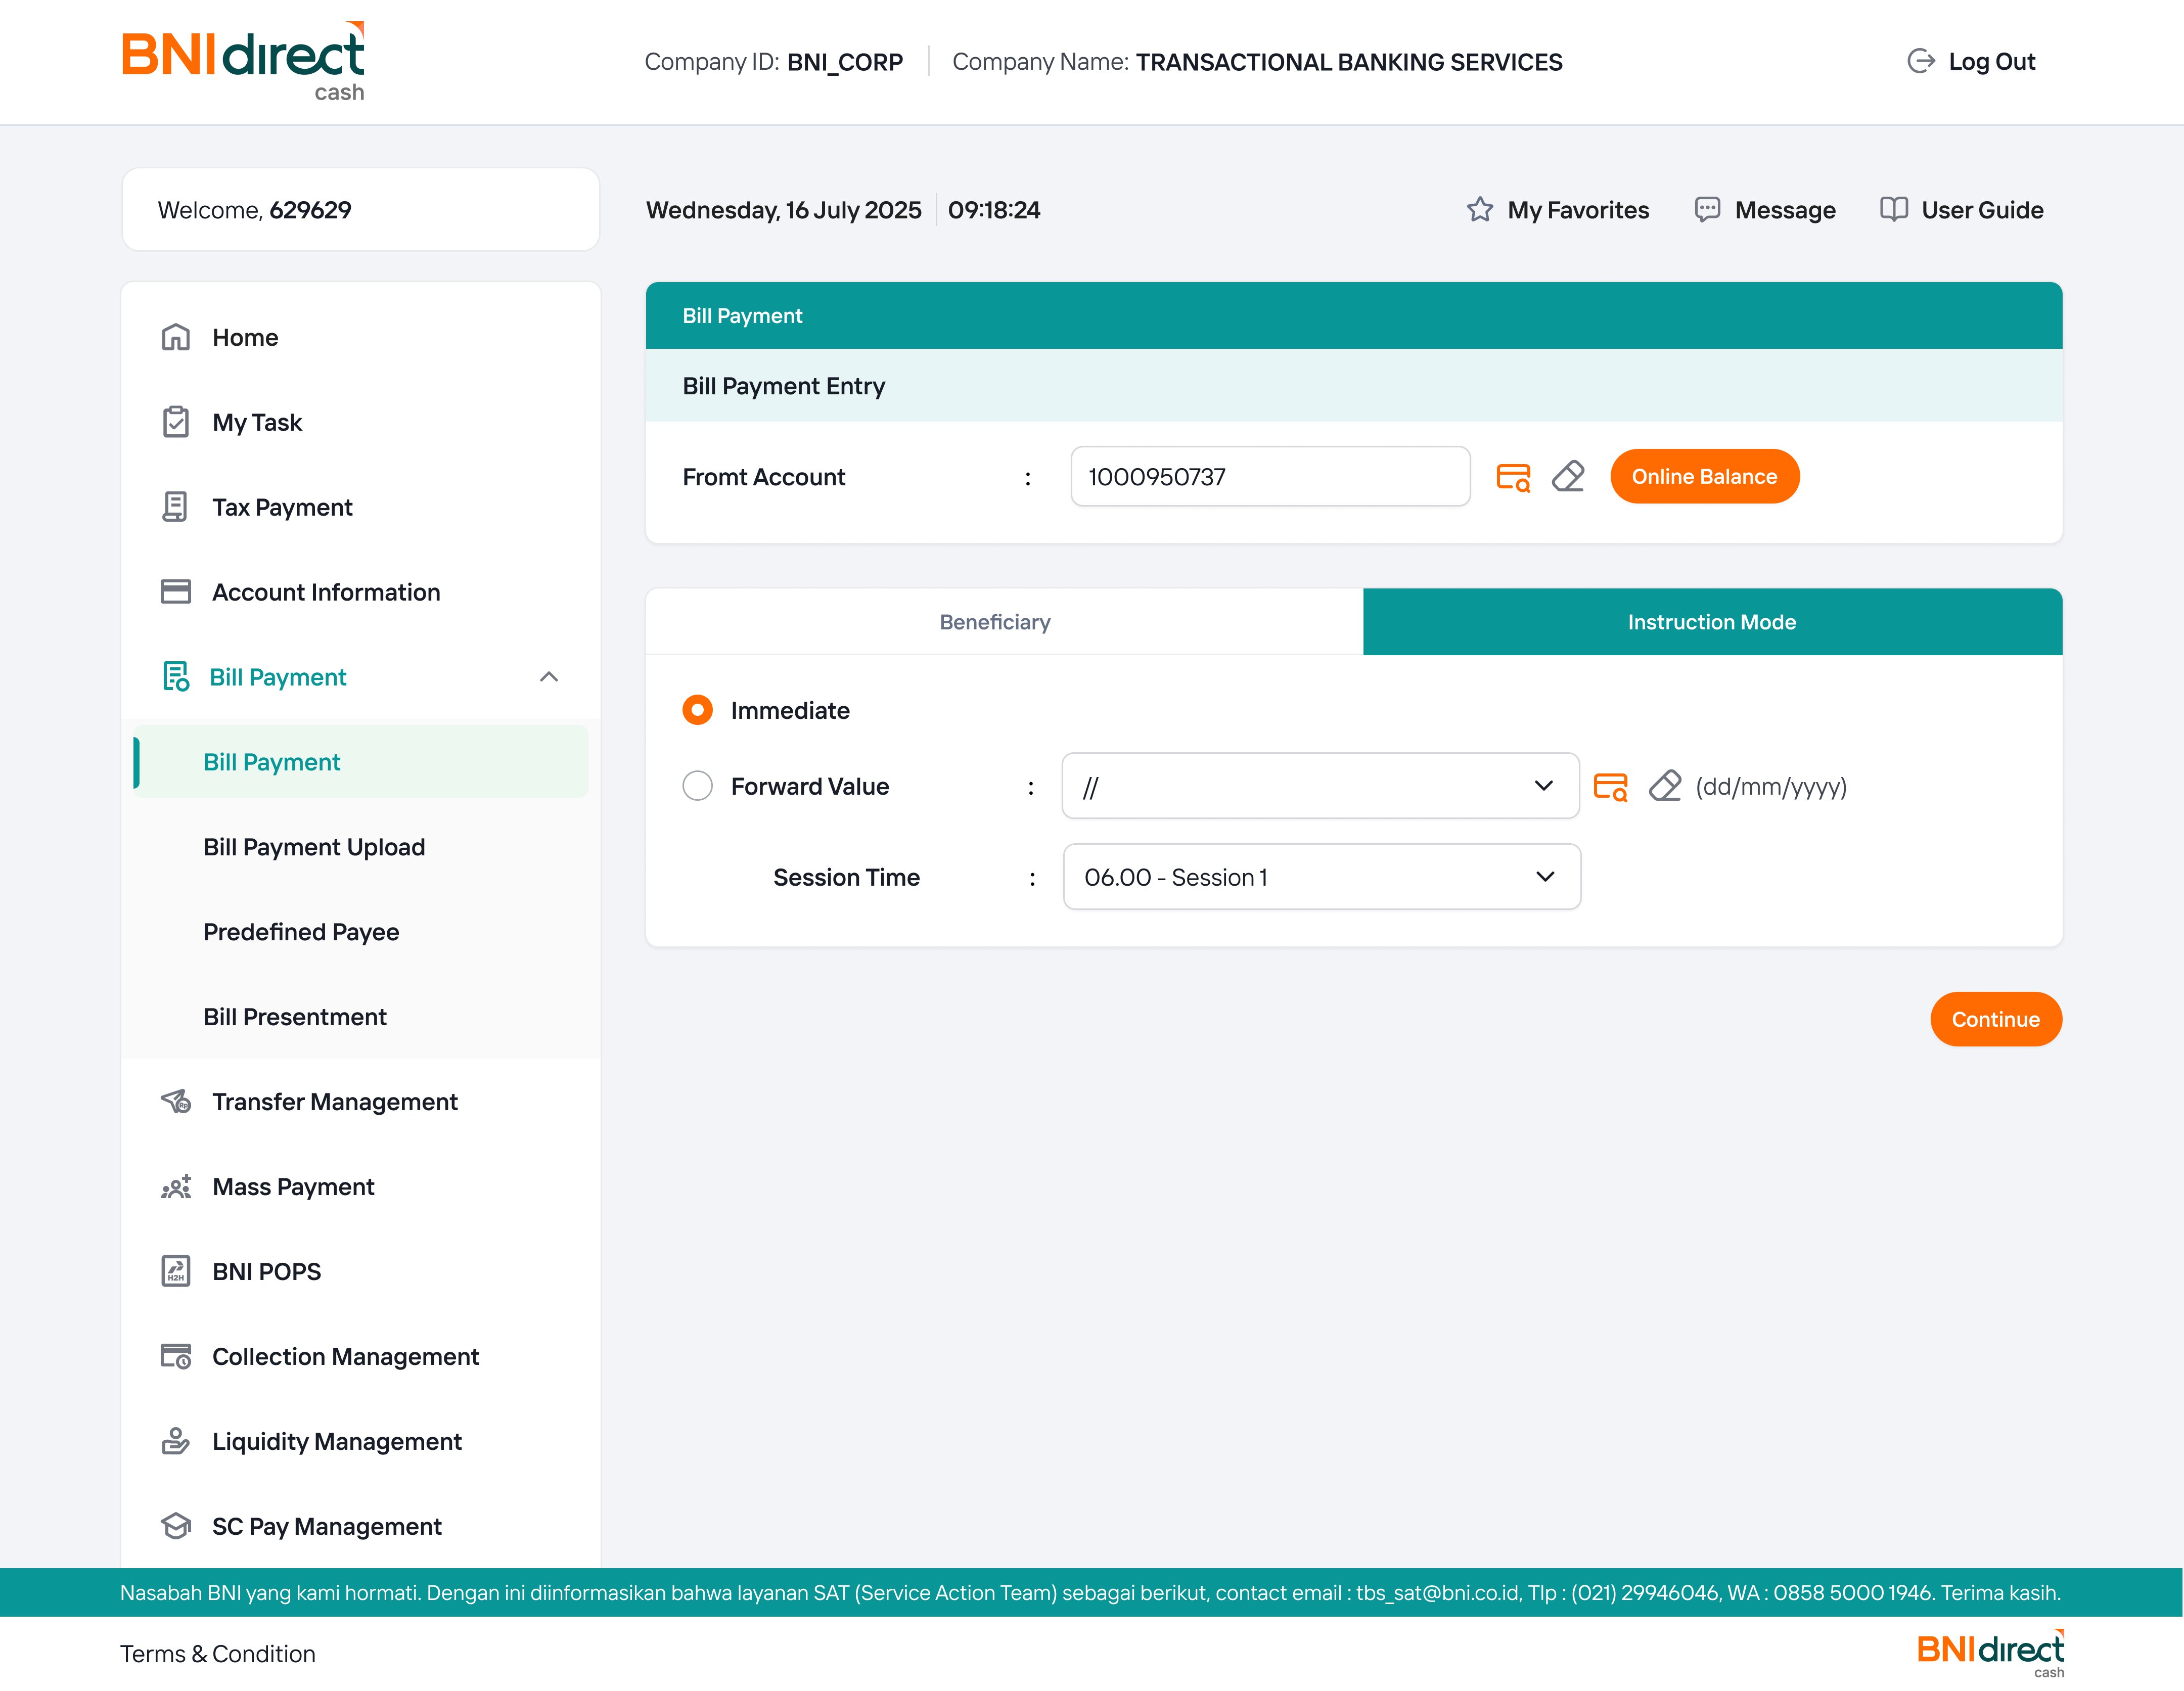Open Bill Payment Upload submenu item
Viewport: 2184px width, 1691px height.
314,847
